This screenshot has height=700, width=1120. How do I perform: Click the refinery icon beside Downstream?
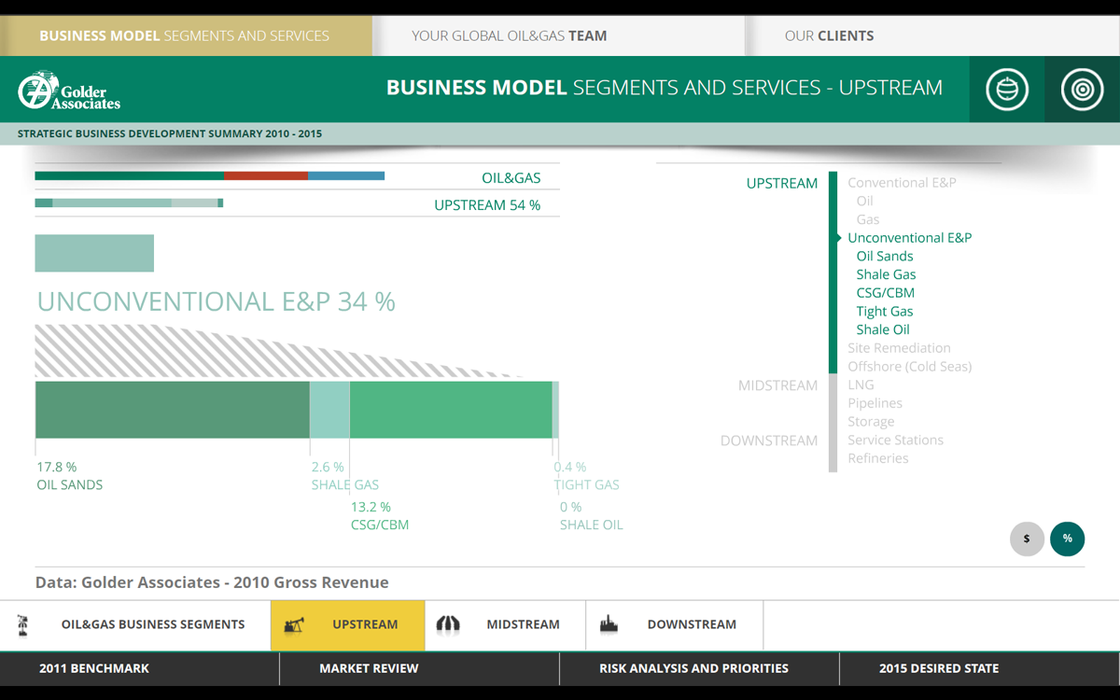coord(609,625)
